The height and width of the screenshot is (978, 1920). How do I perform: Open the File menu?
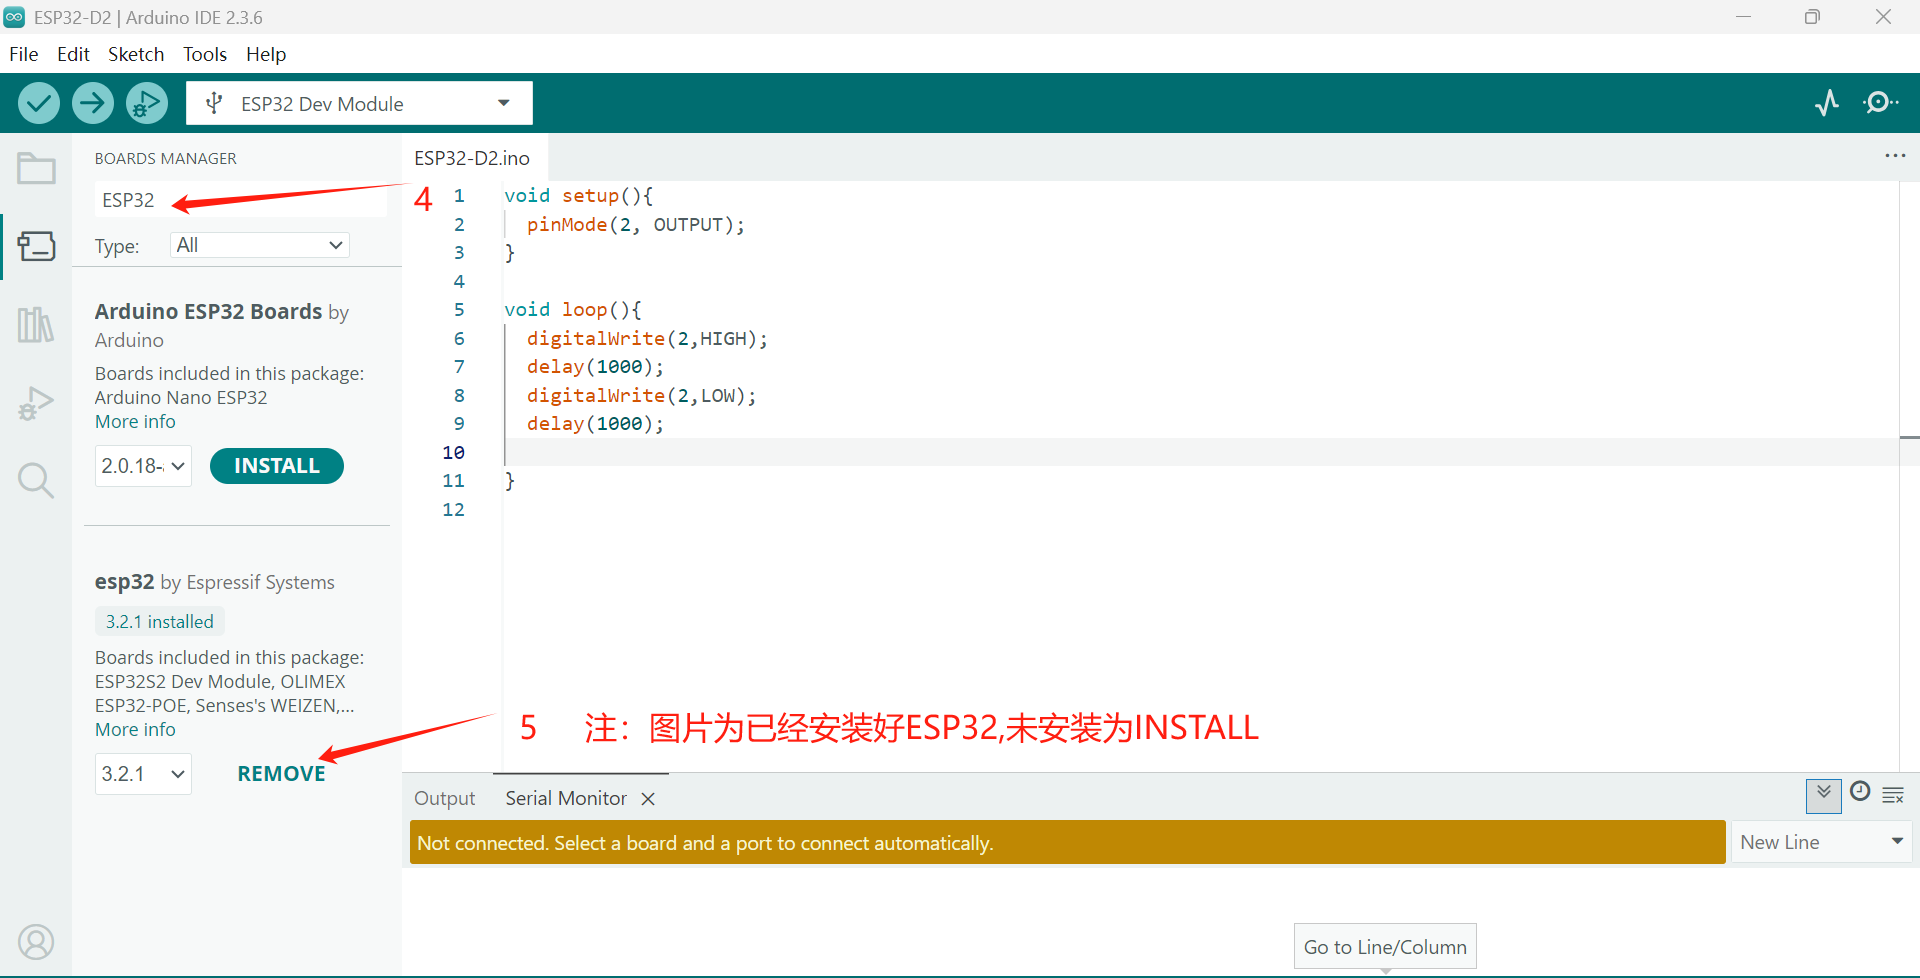[23, 54]
